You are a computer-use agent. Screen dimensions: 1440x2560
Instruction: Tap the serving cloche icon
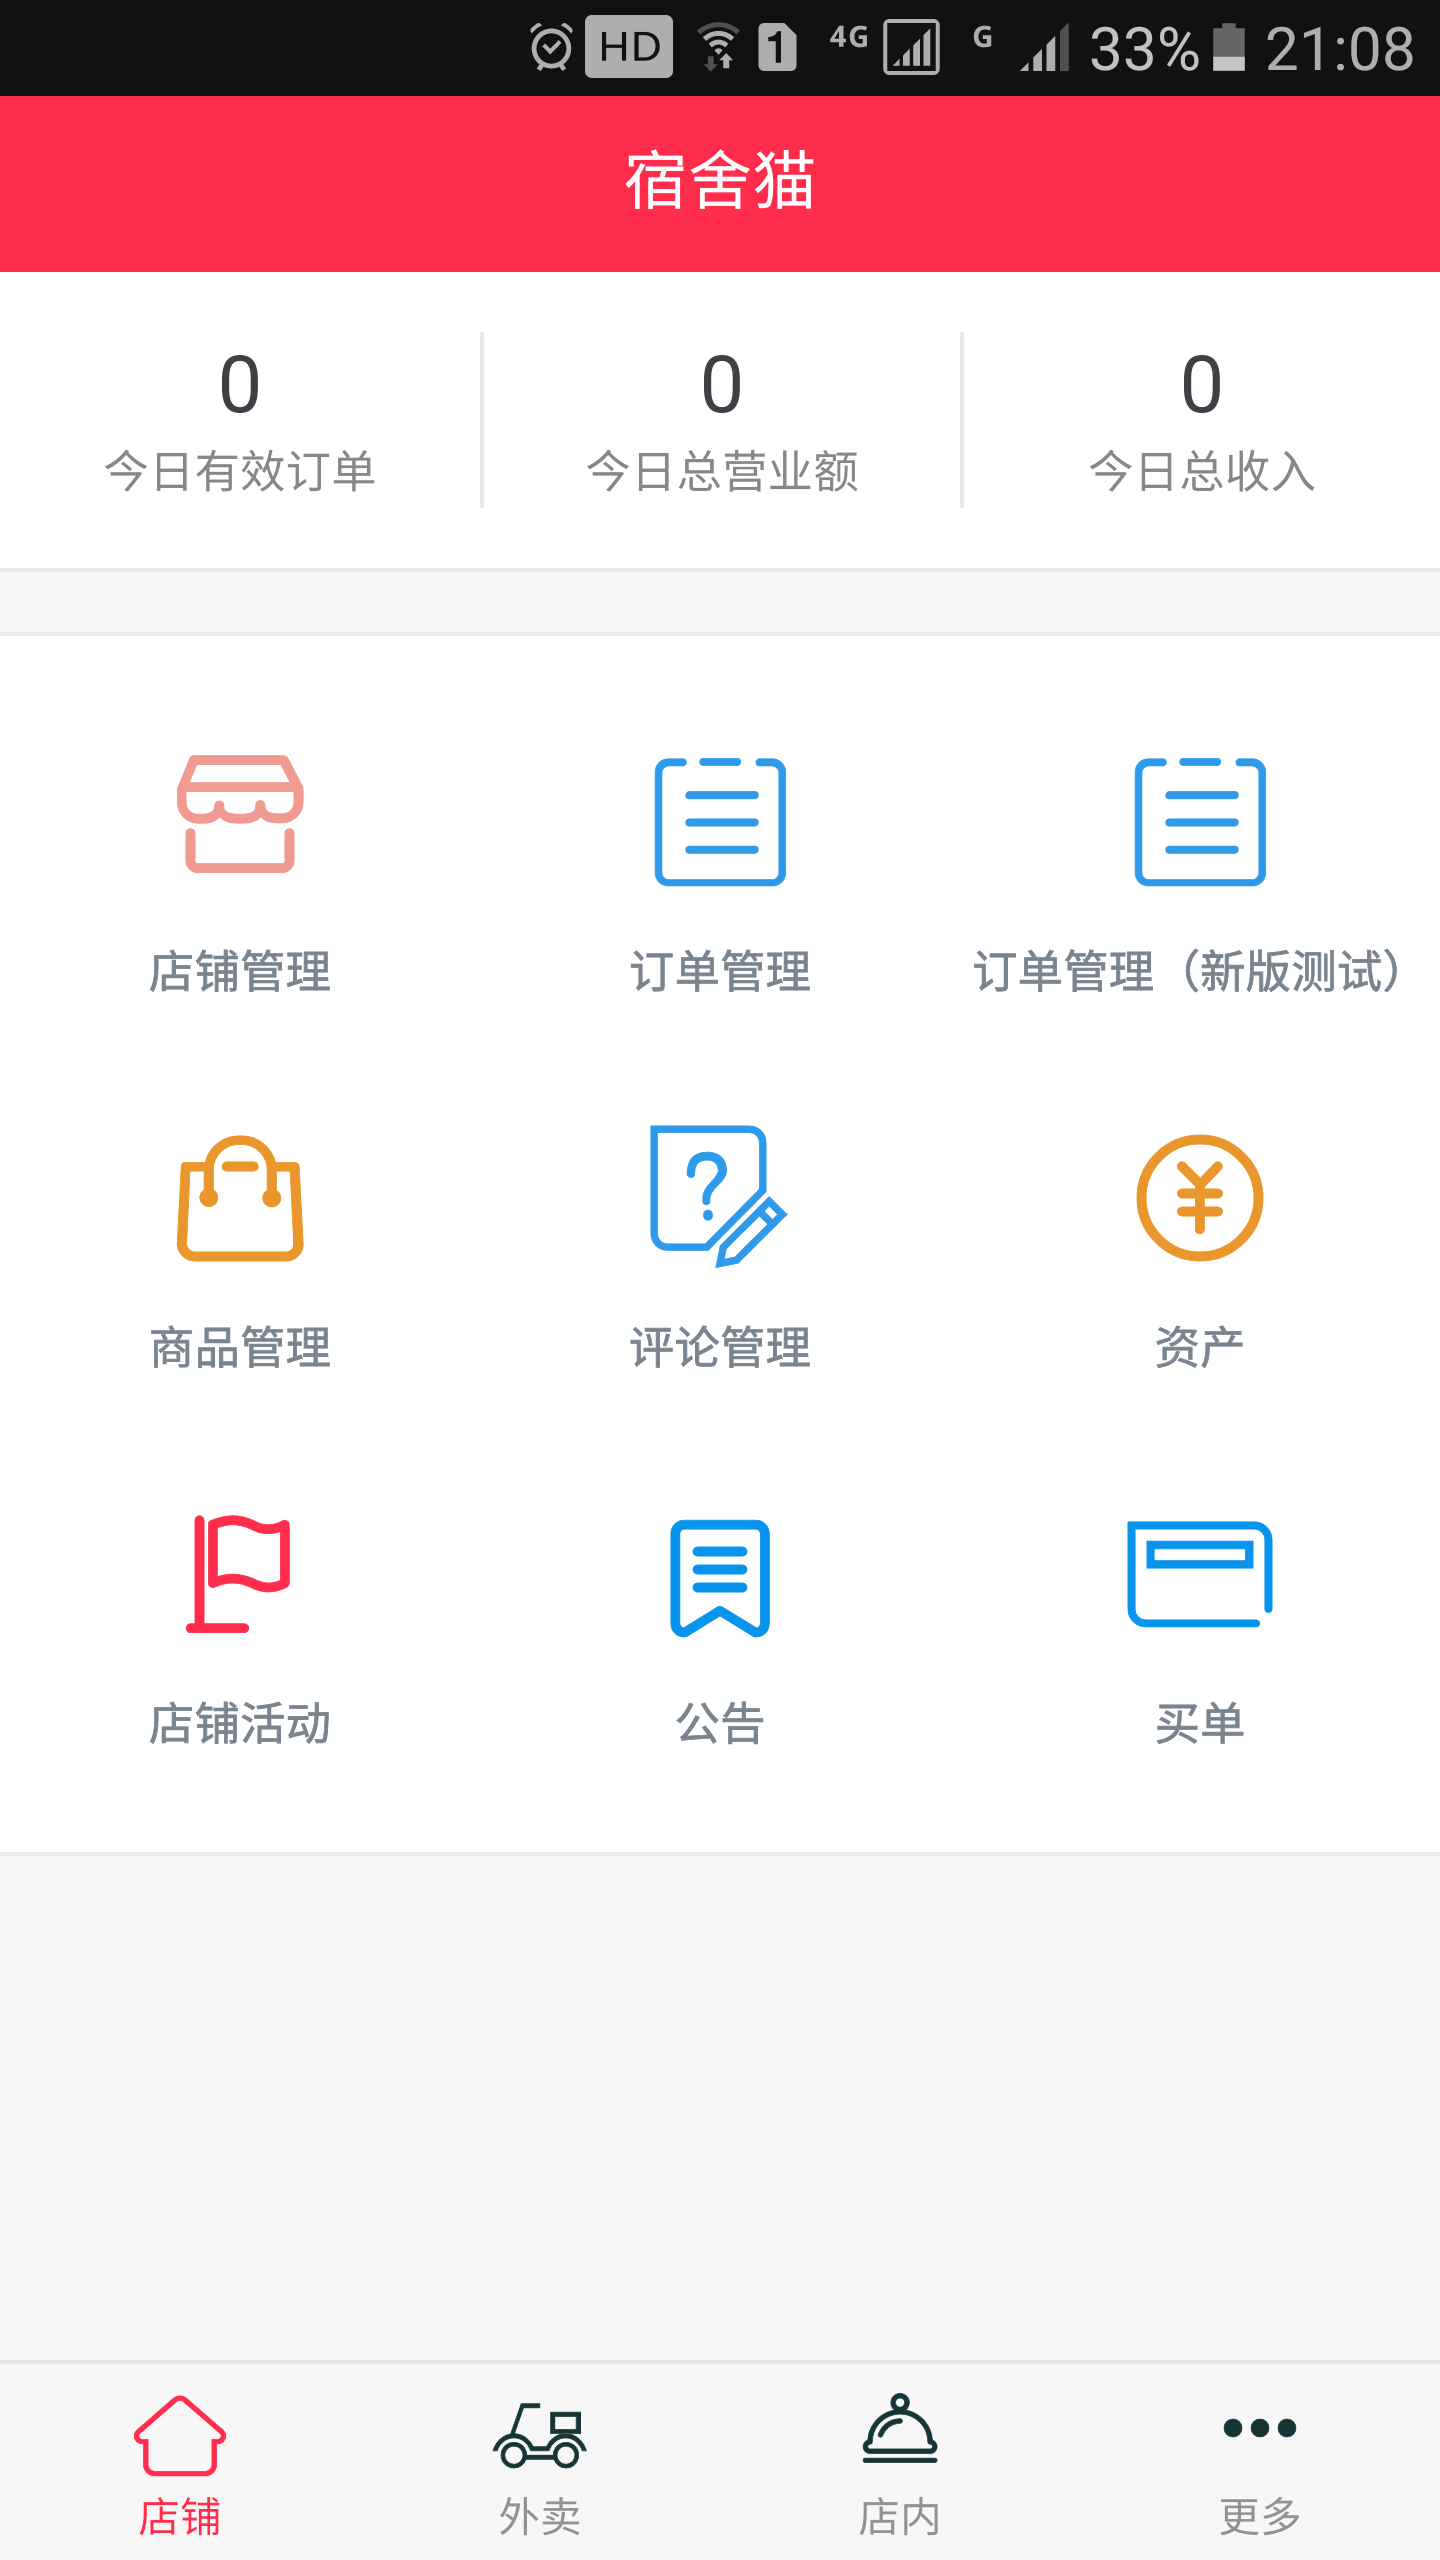pyautogui.click(x=900, y=2428)
